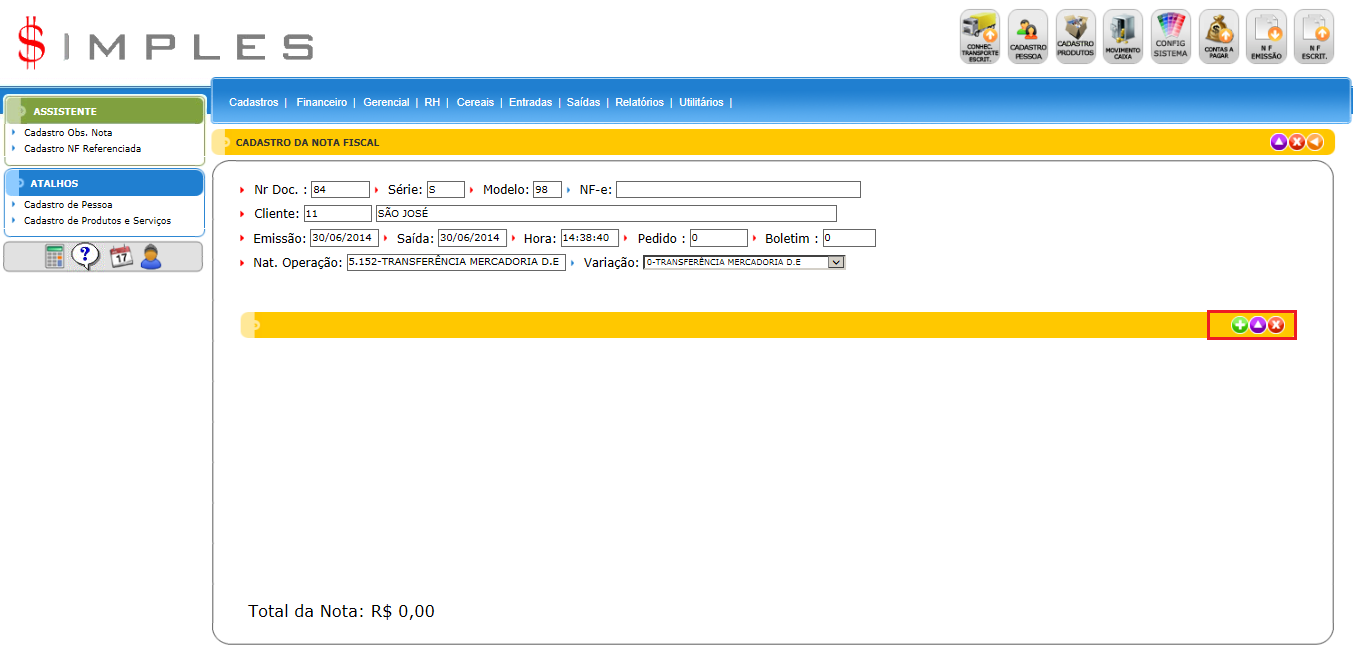Open Contas a Pagar money bag icon
The height and width of the screenshot is (649, 1353).
coord(1218,37)
